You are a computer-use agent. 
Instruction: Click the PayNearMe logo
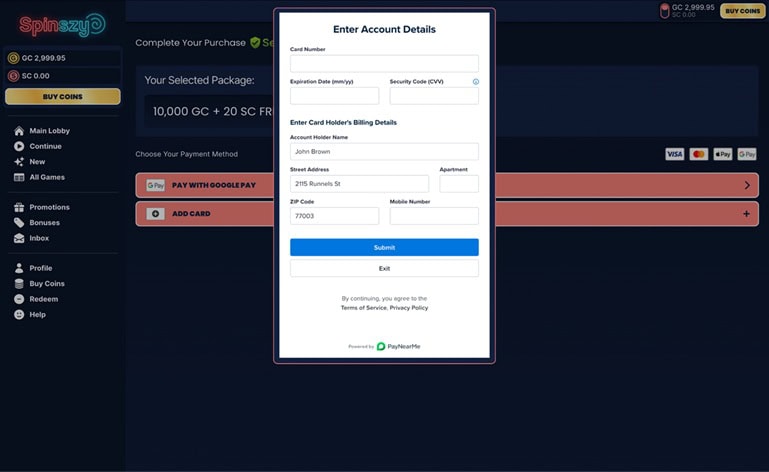tap(400, 346)
